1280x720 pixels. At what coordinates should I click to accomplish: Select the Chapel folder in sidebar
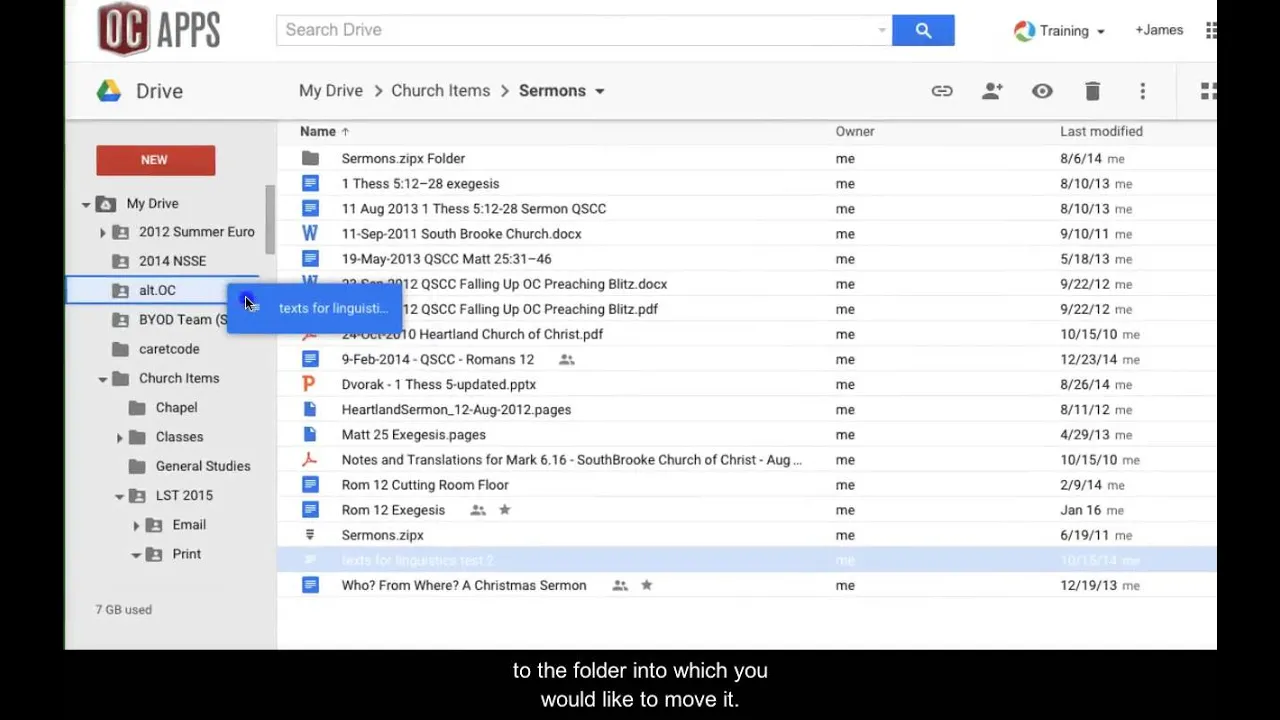(176, 408)
